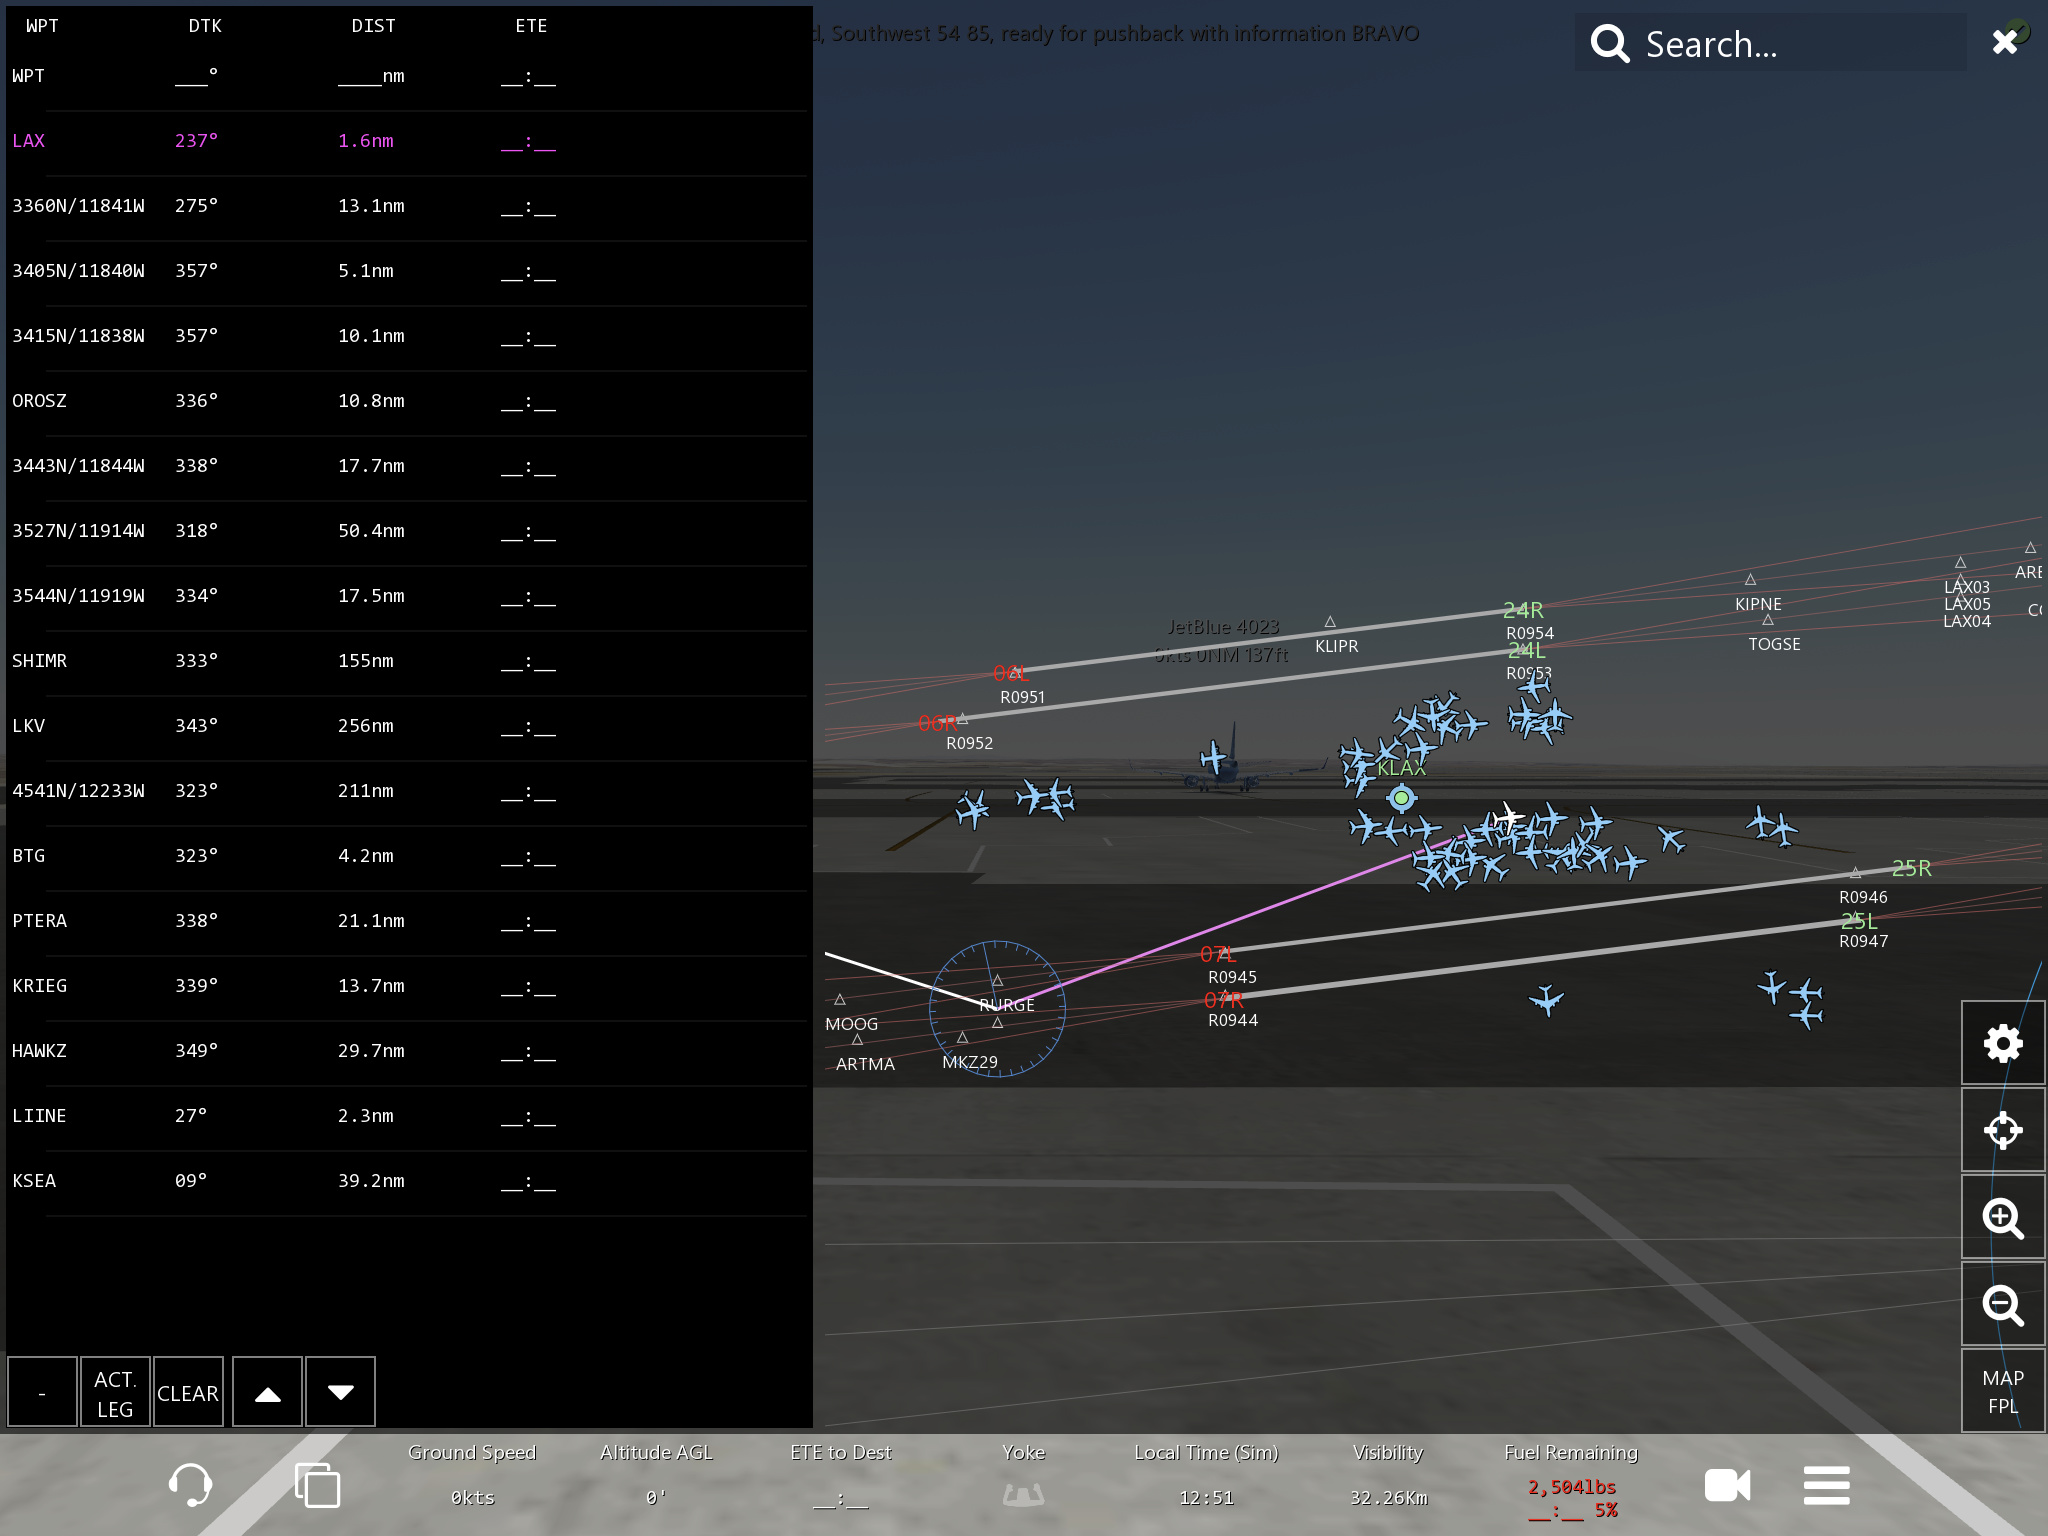Center map on aircraft crosshair icon
The width and height of the screenshot is (2048, 1536).
click(x=2002, y=1131)
